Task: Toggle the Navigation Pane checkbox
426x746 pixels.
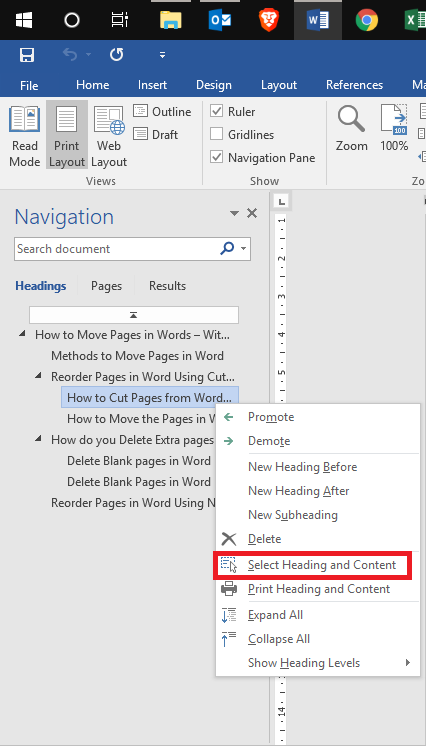Action: coord(217,157)
